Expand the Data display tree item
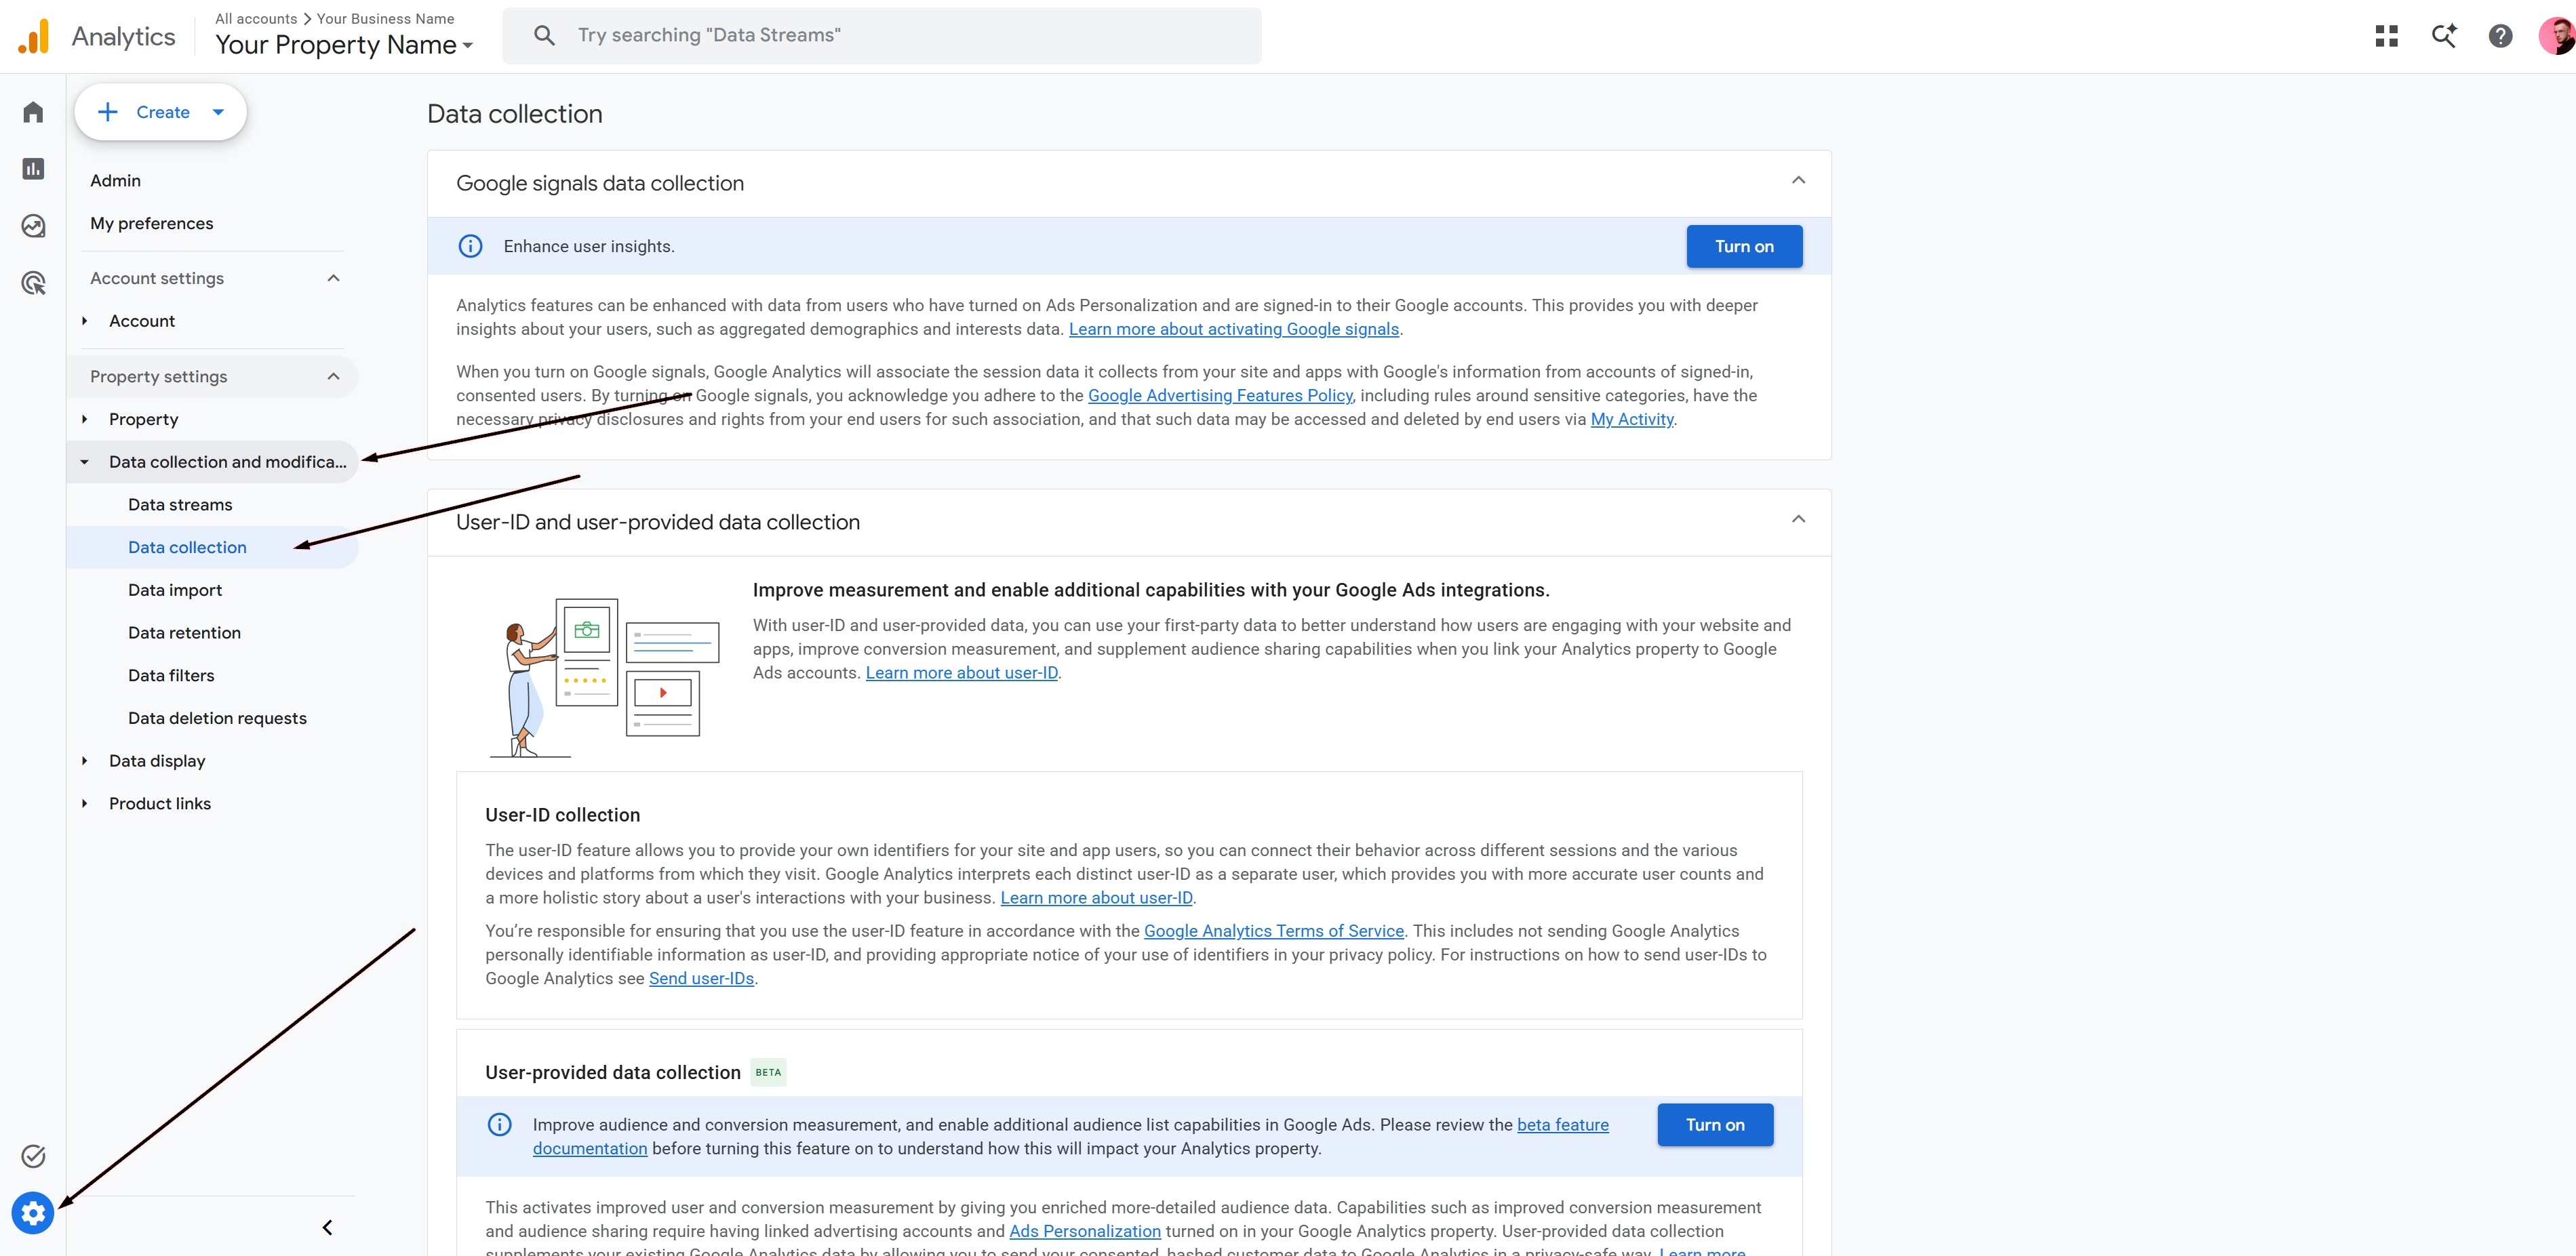Screen dimensions: 2576x1256 tap(85, 761)
